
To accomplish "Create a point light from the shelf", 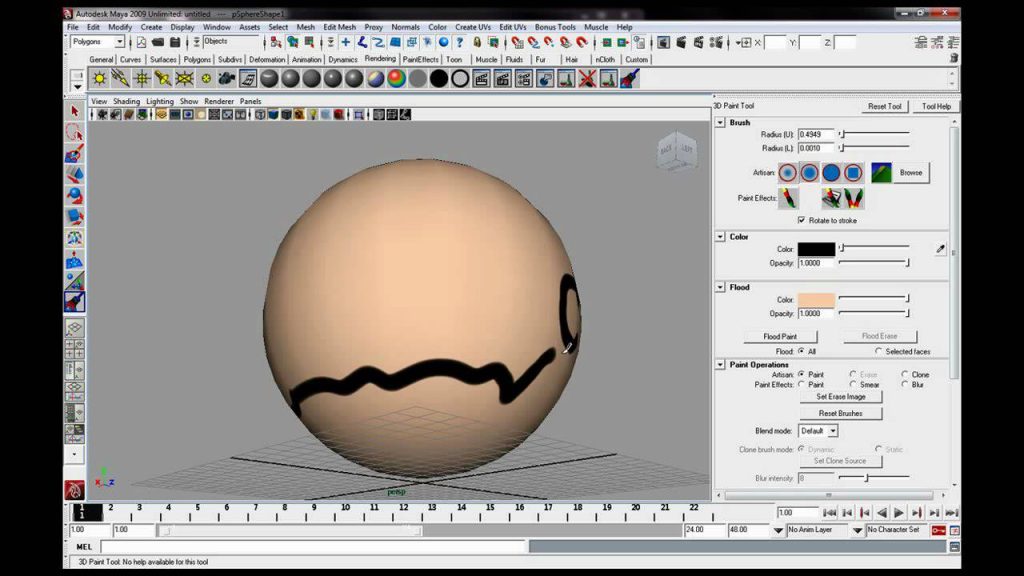I will [x=142, y=79].
